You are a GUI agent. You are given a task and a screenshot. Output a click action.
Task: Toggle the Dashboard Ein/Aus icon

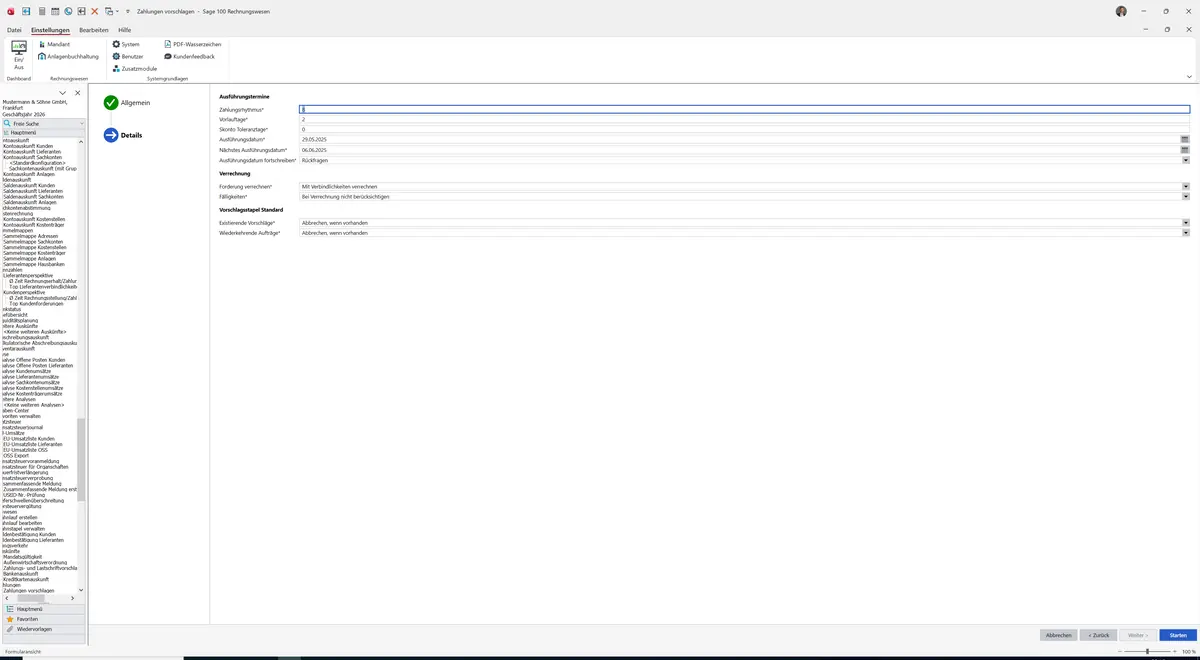click(18, 54)
